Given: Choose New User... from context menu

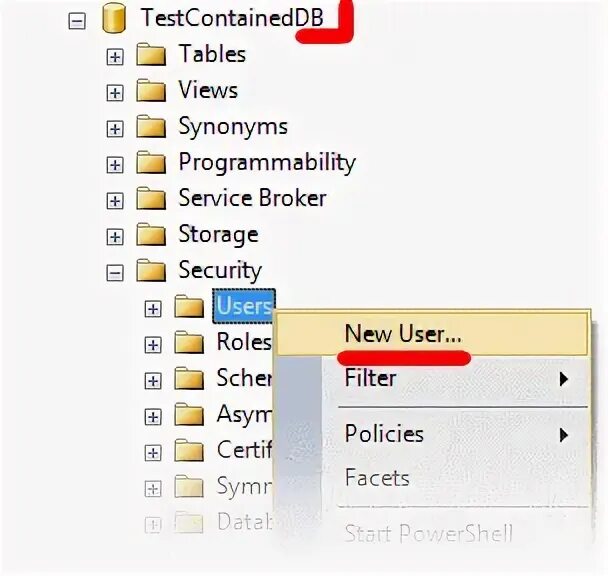Looking at the screenshot, I should pos(402,332).
